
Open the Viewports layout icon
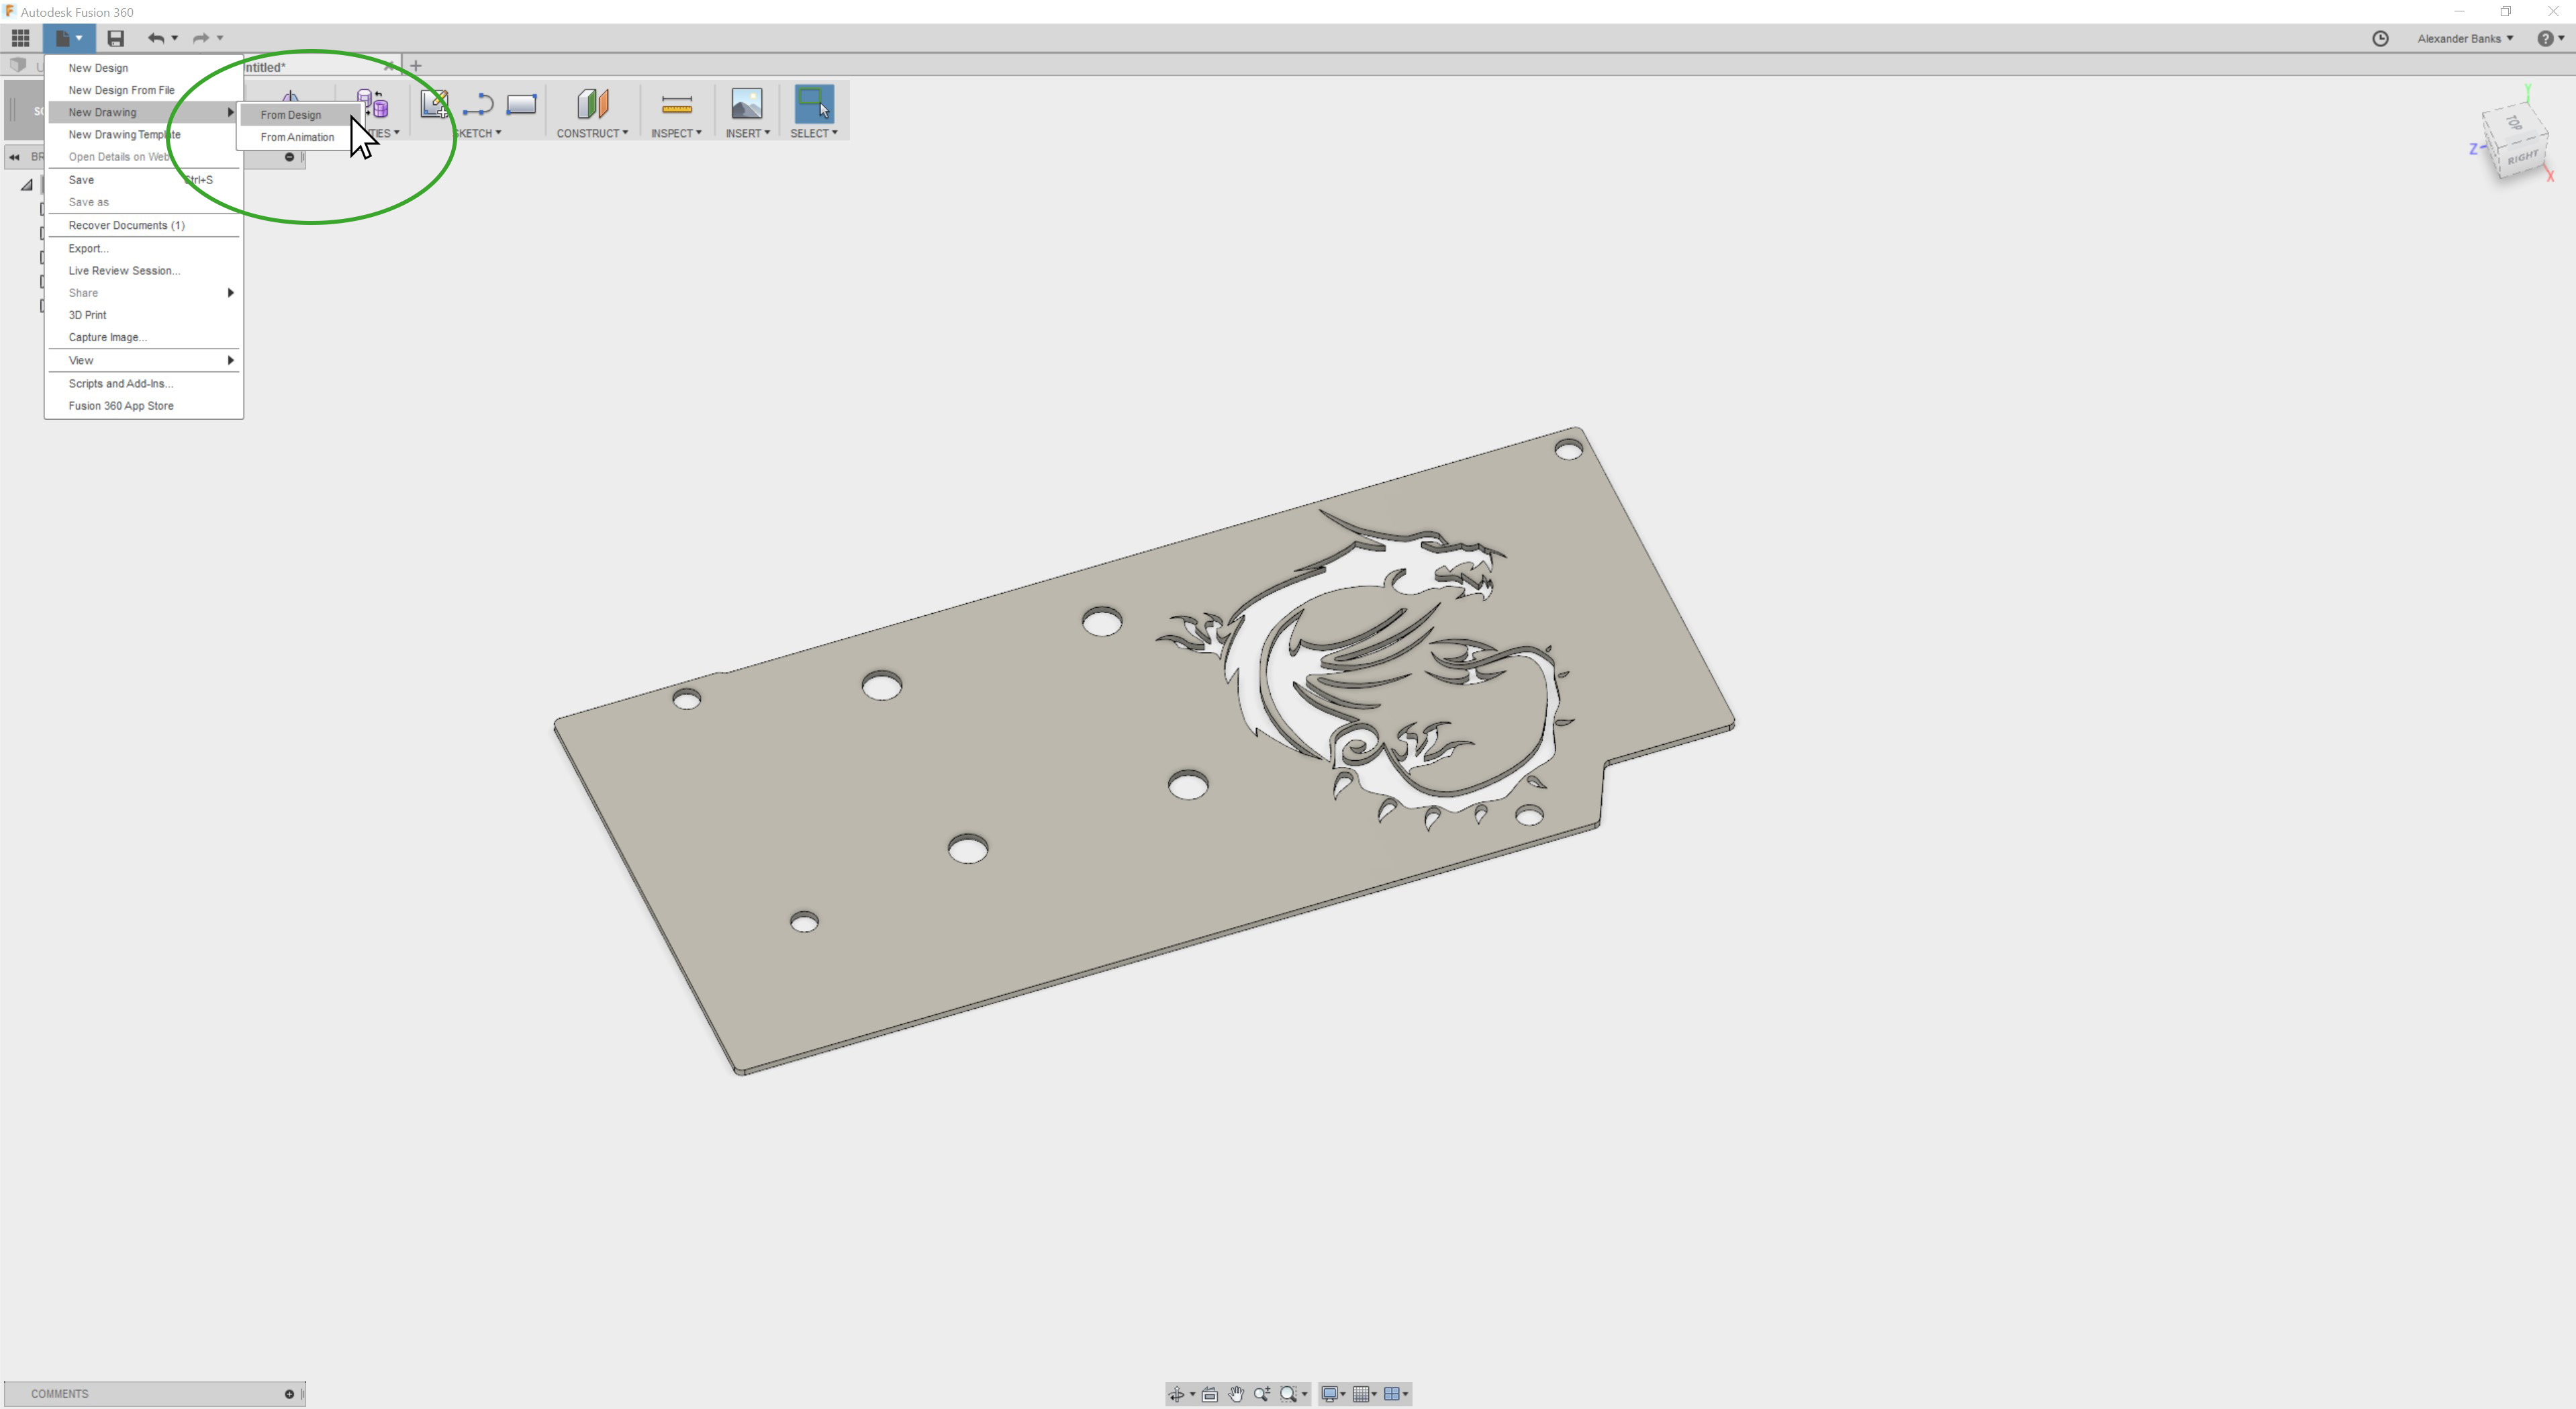point(1391,1394)
